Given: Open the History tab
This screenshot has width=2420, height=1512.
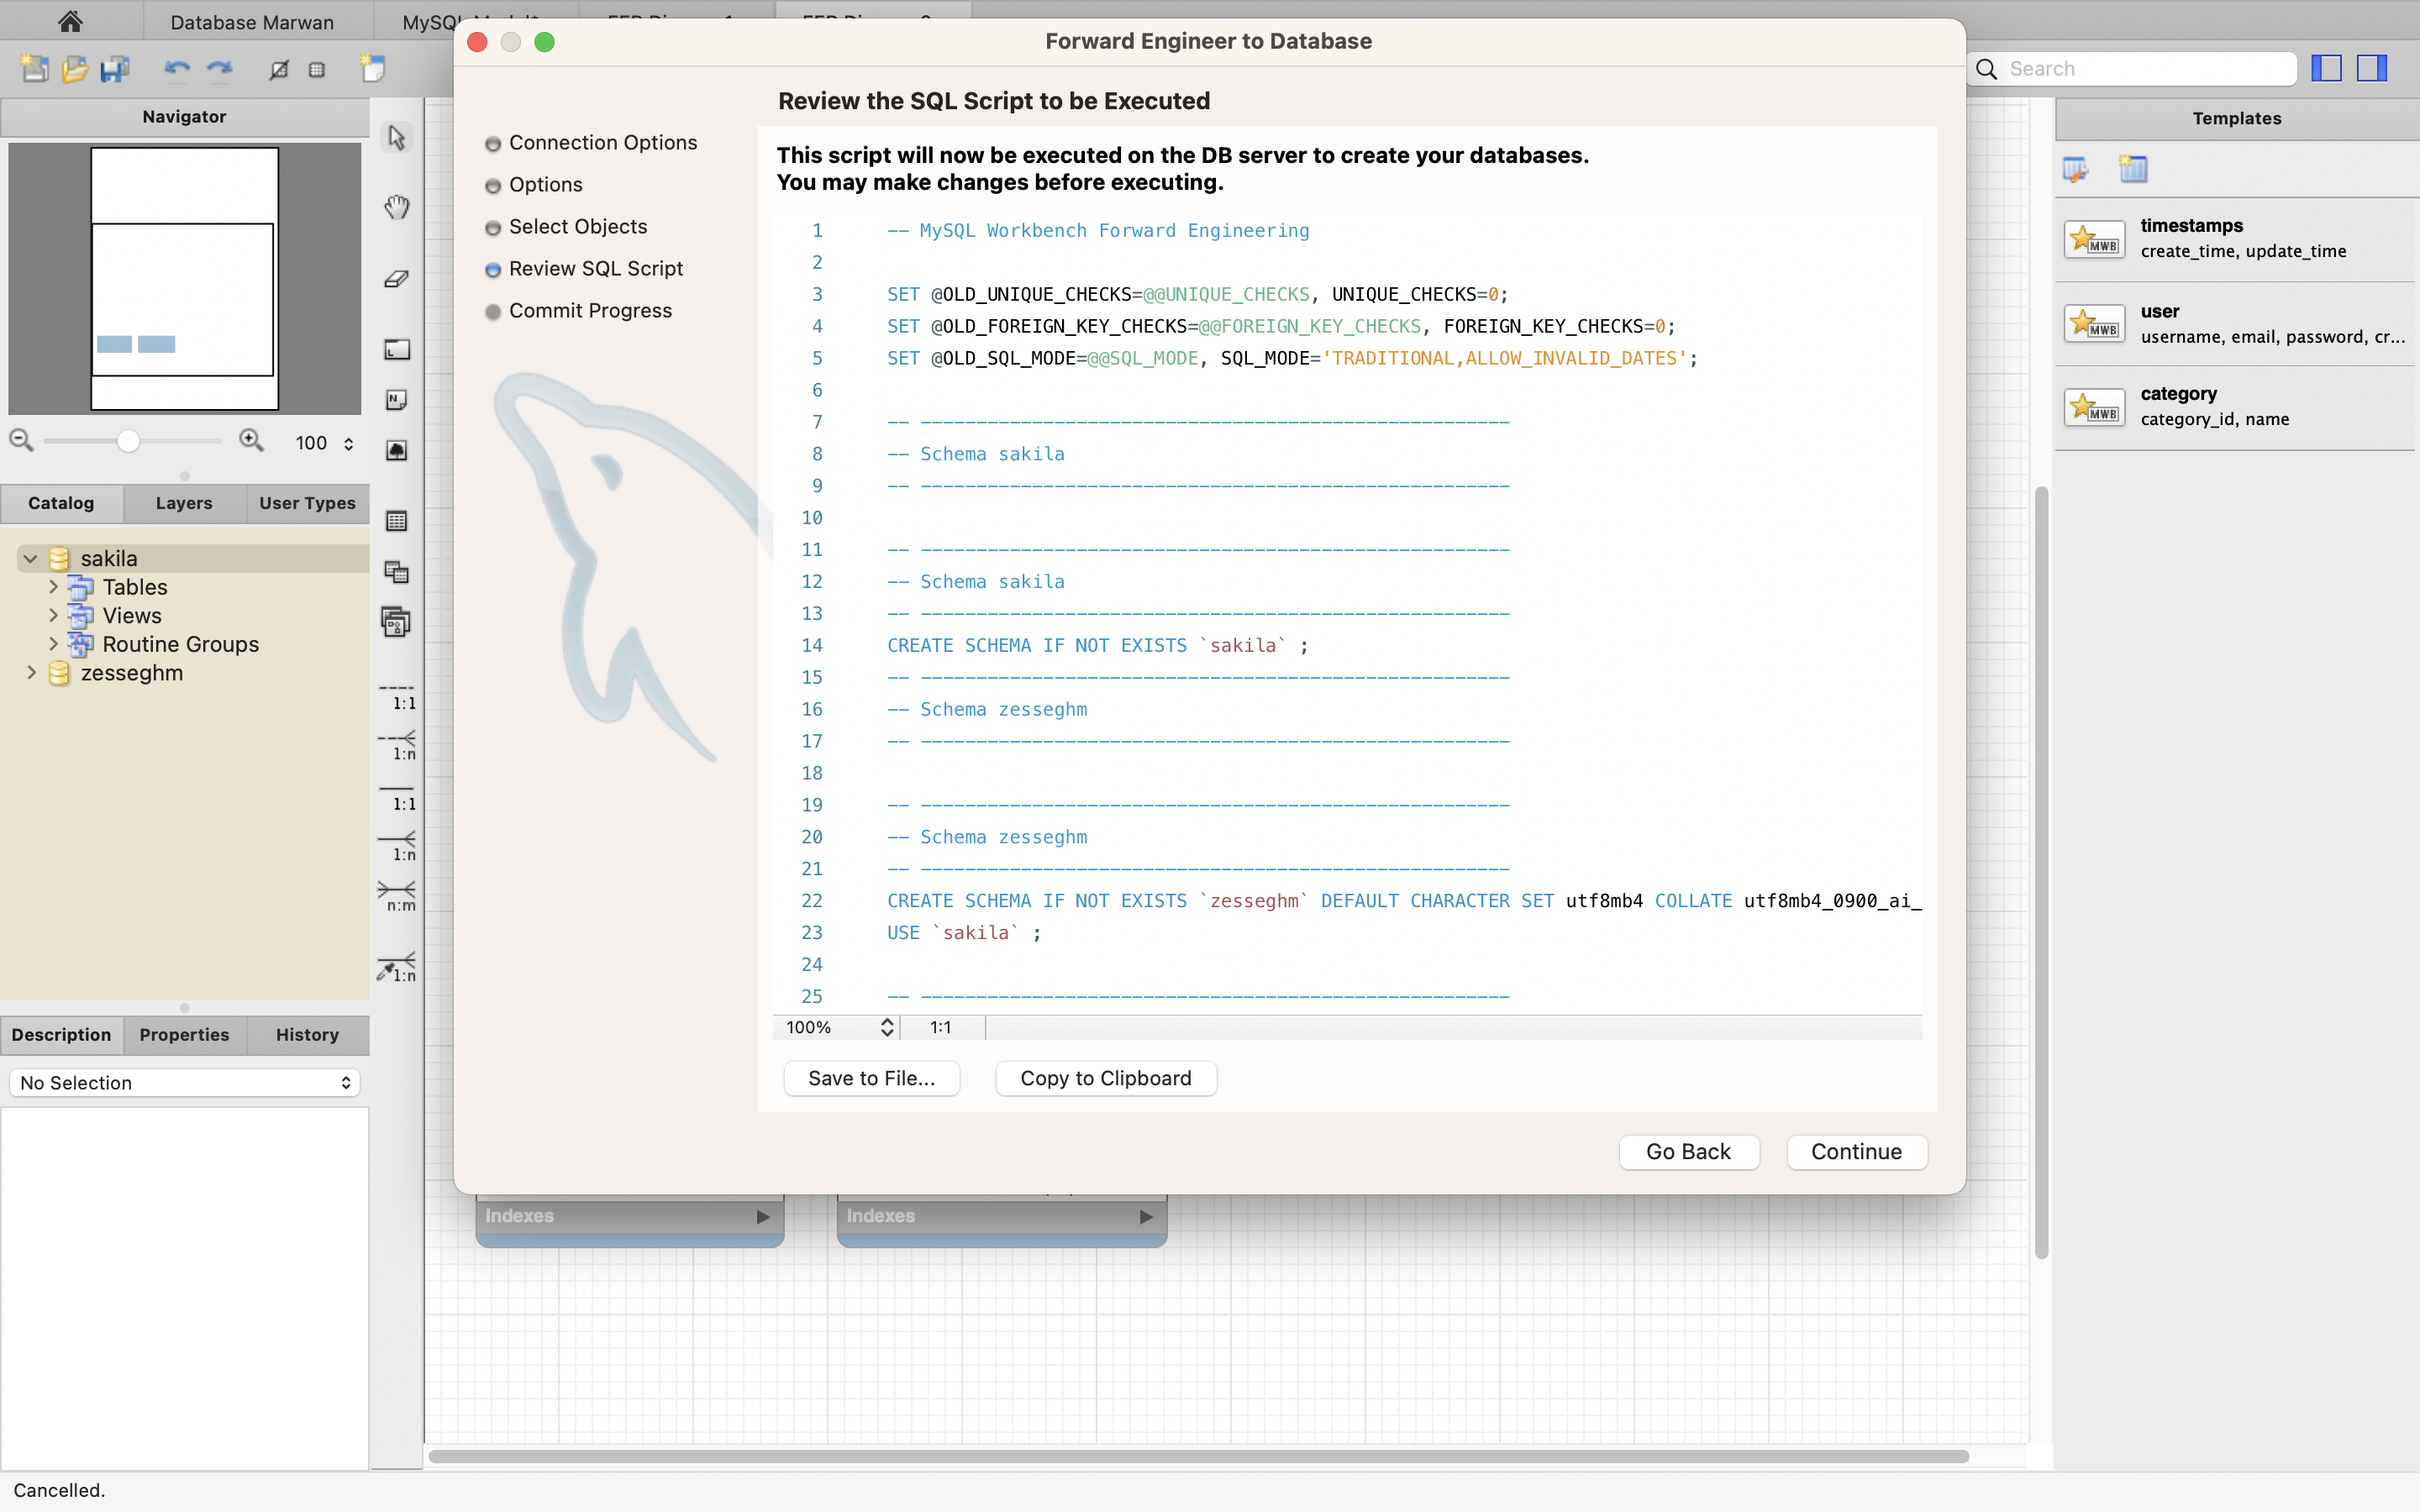Looking at the screenshot, I should [307, 1035].
